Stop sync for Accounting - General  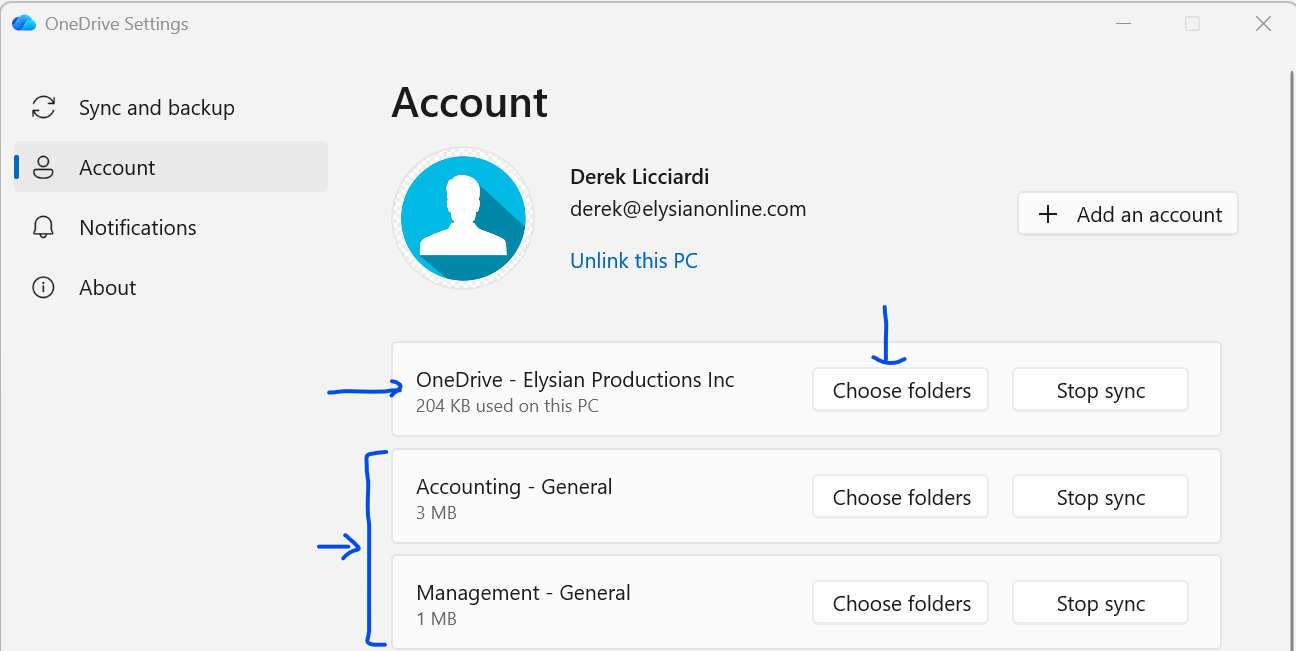(x=1101, y=497)
